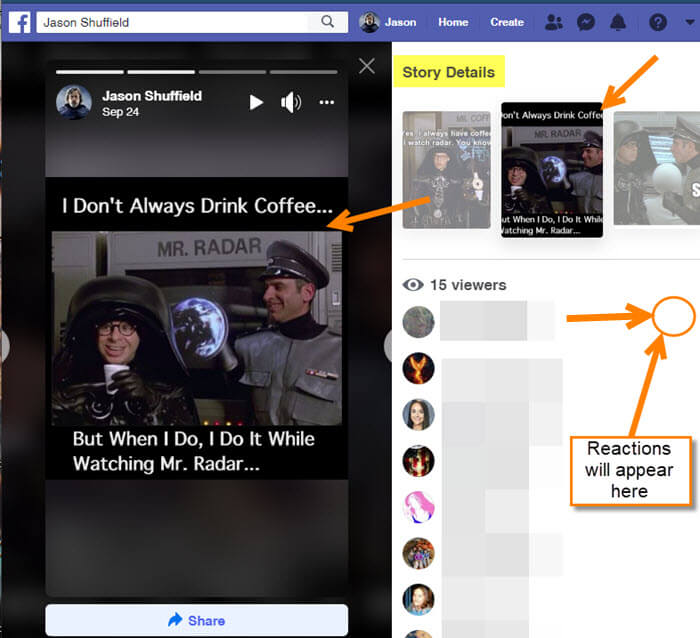The width and height of the screenshot is (700, 638).
Task: Open the Notifications bell icon
Action: click(x=618, y=22)
